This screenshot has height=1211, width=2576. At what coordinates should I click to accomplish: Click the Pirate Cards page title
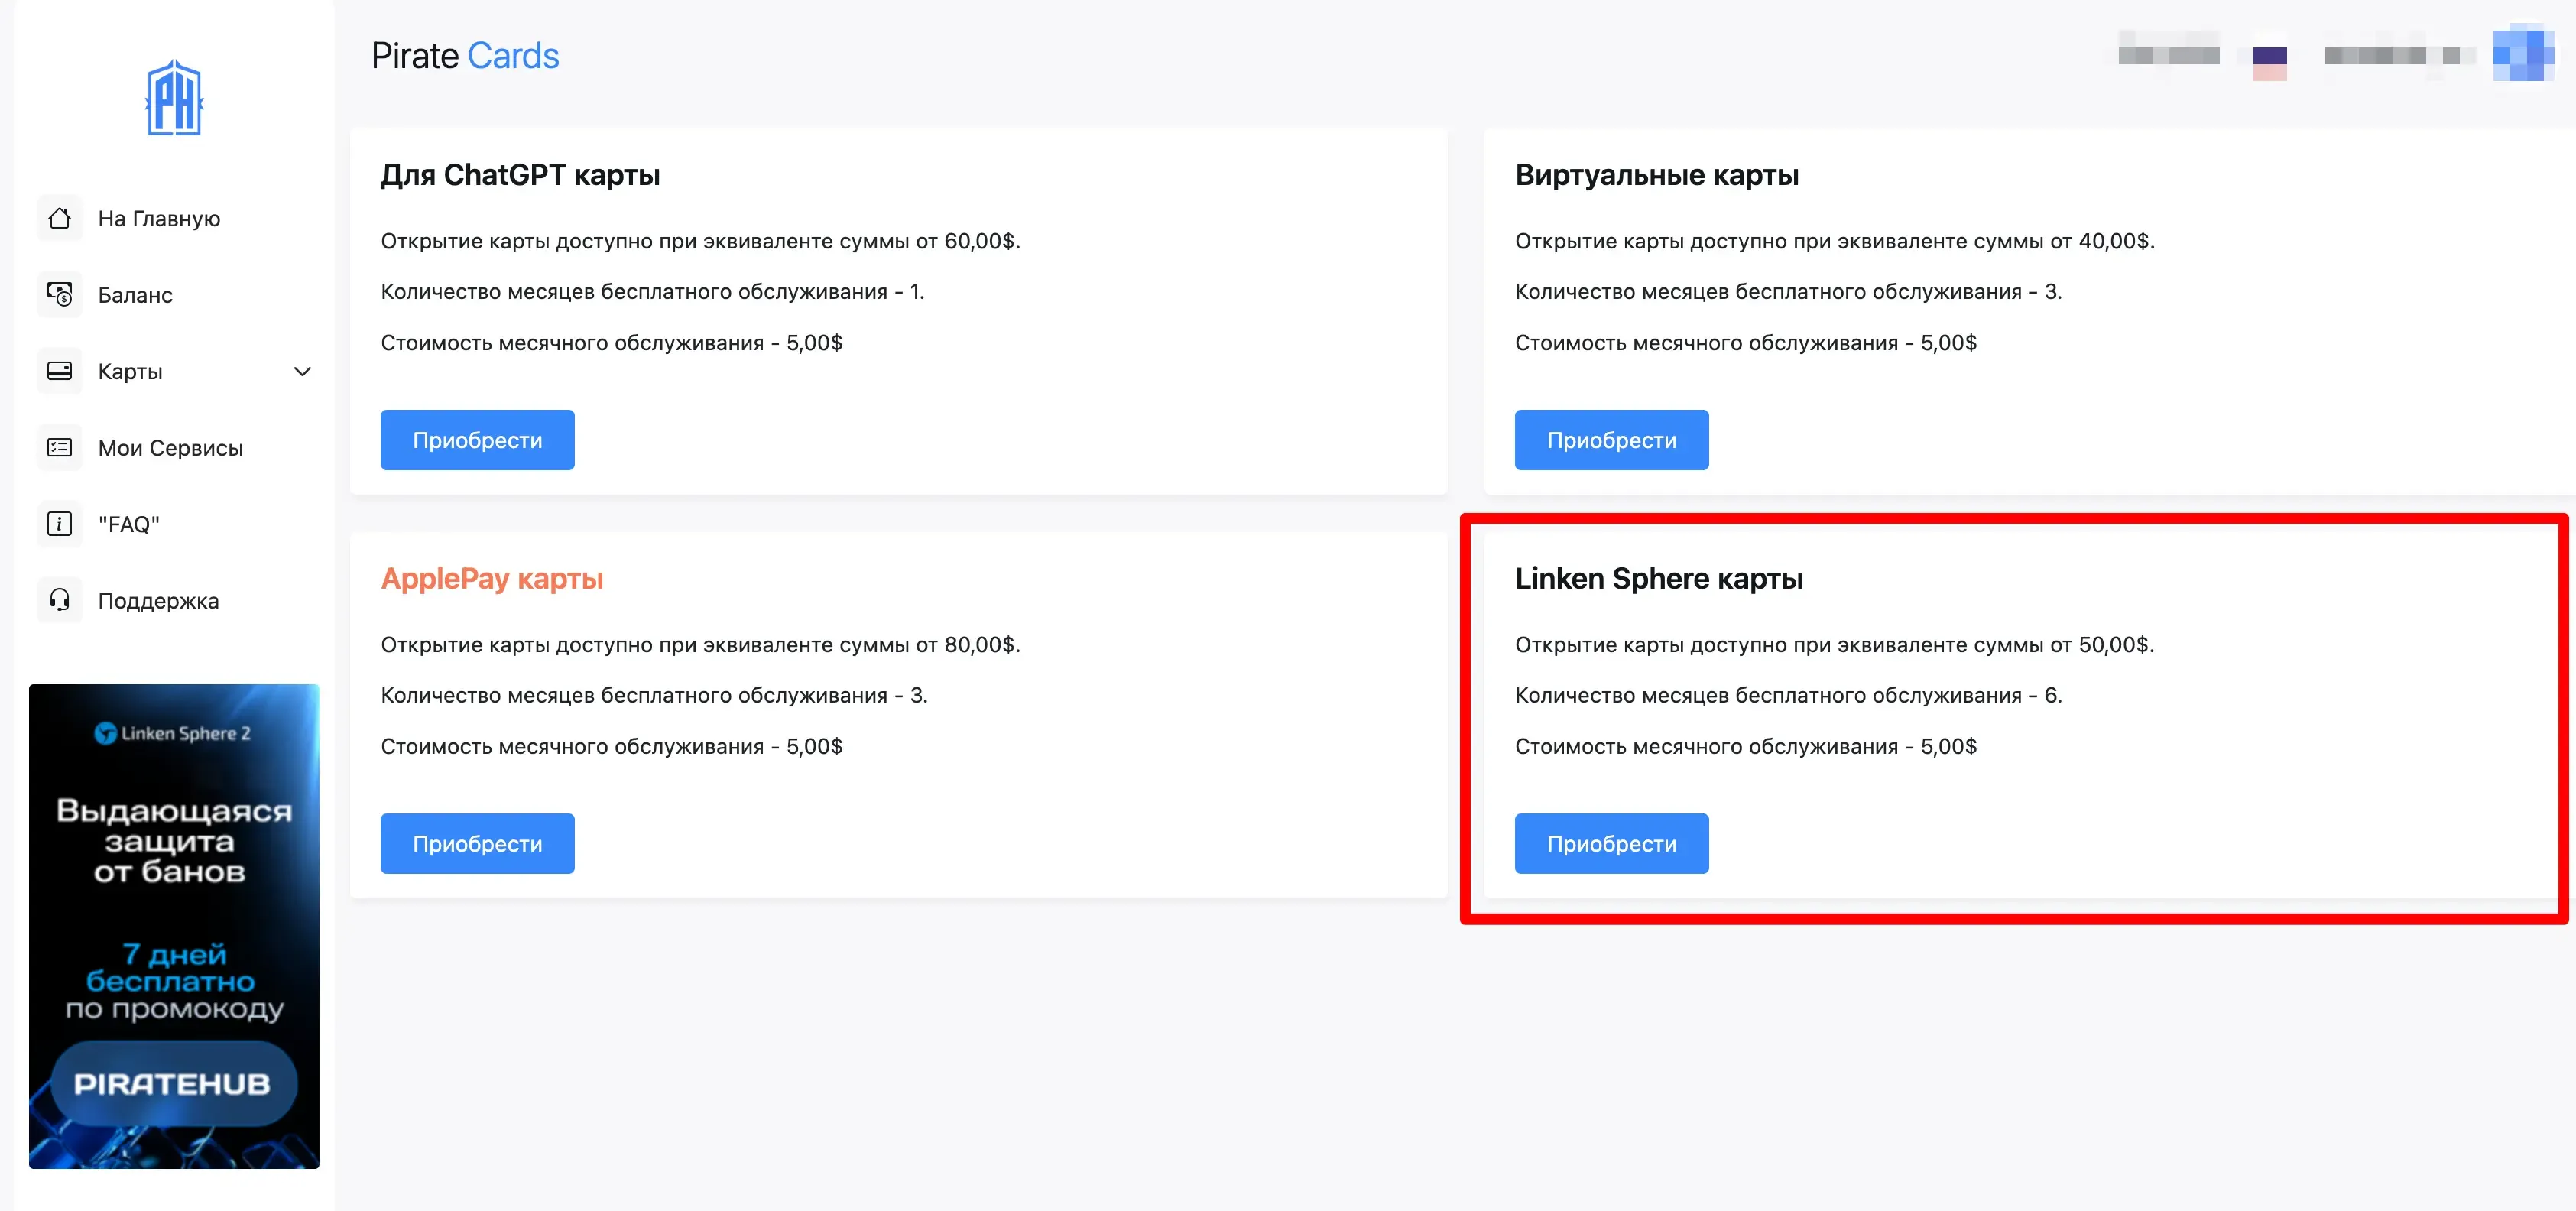click(x=465, y=55)
